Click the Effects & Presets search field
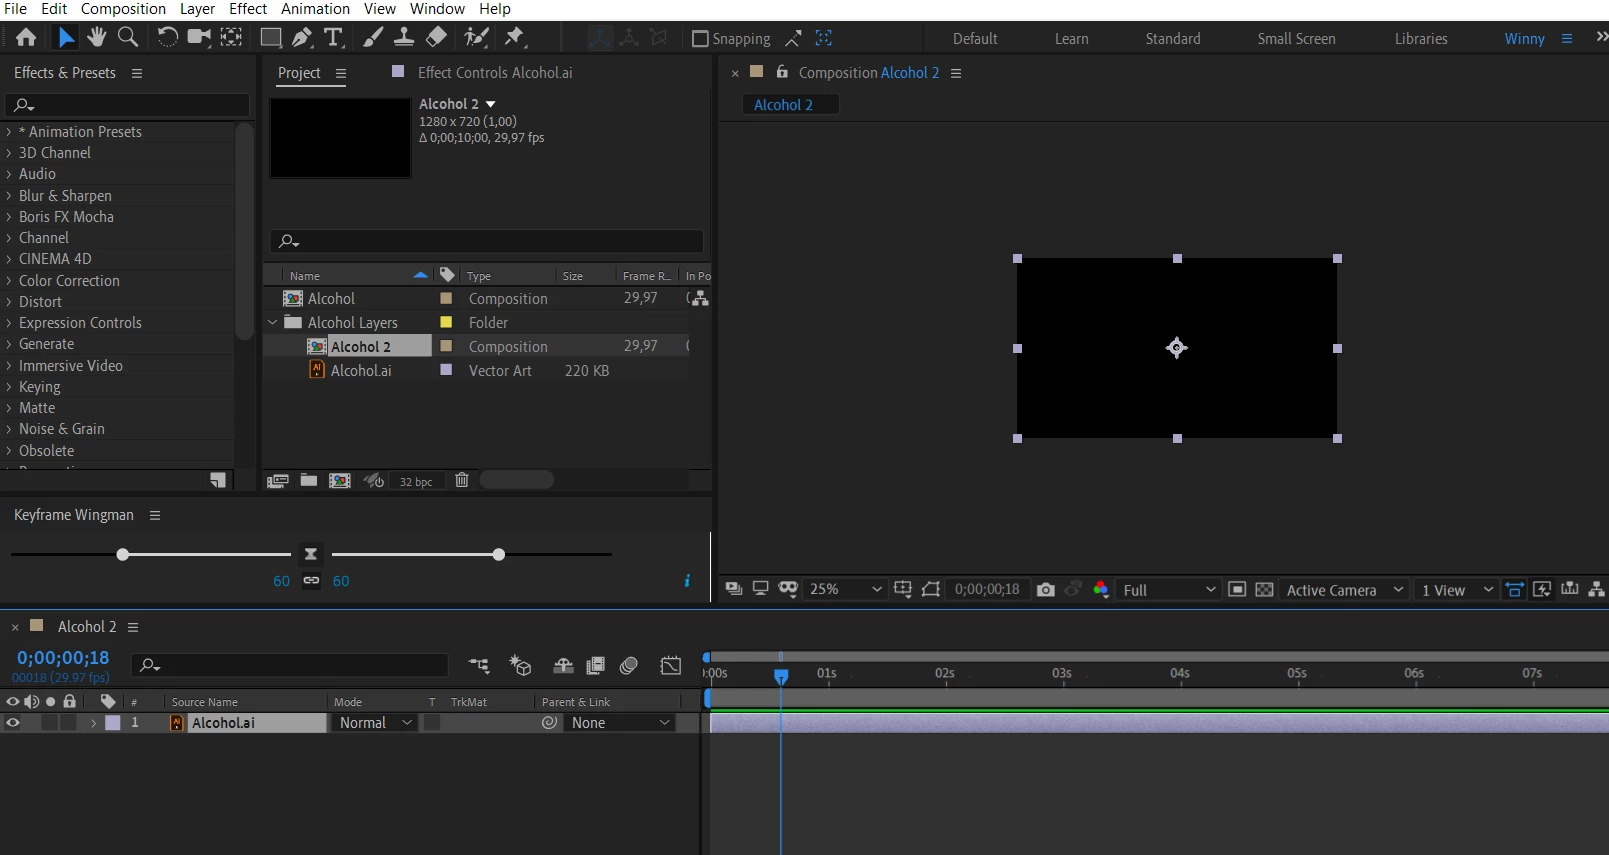The height and width of the screenshot is (855, 1609). [x=128, y=105]
